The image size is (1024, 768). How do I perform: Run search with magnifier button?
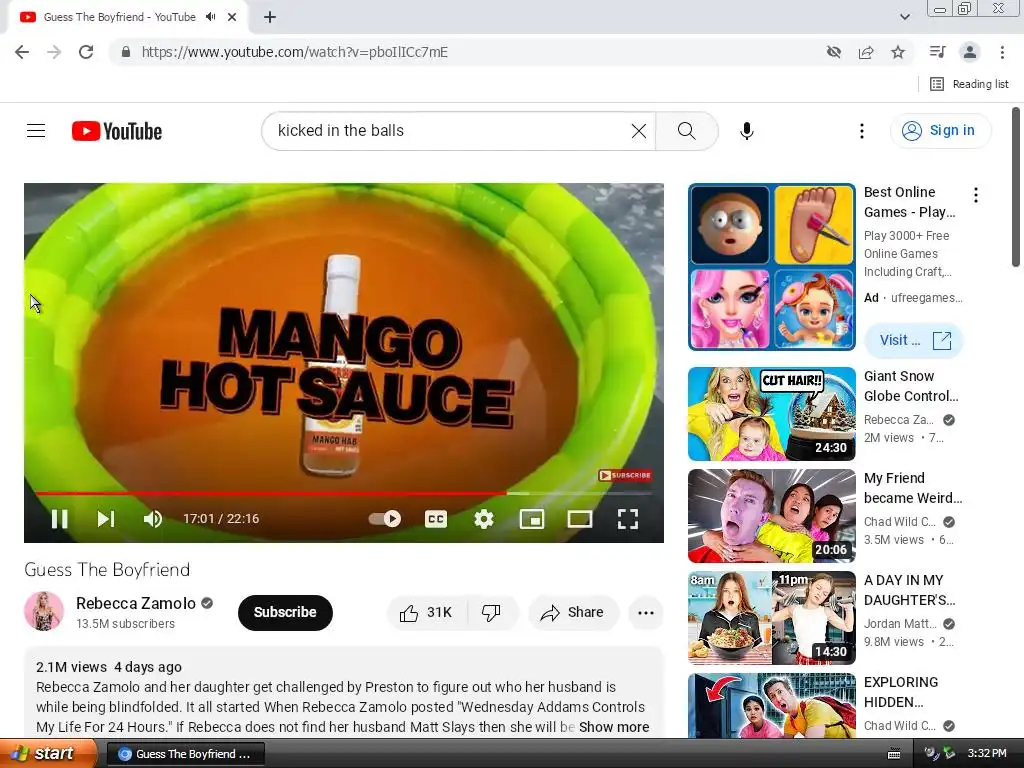[686, 131]
